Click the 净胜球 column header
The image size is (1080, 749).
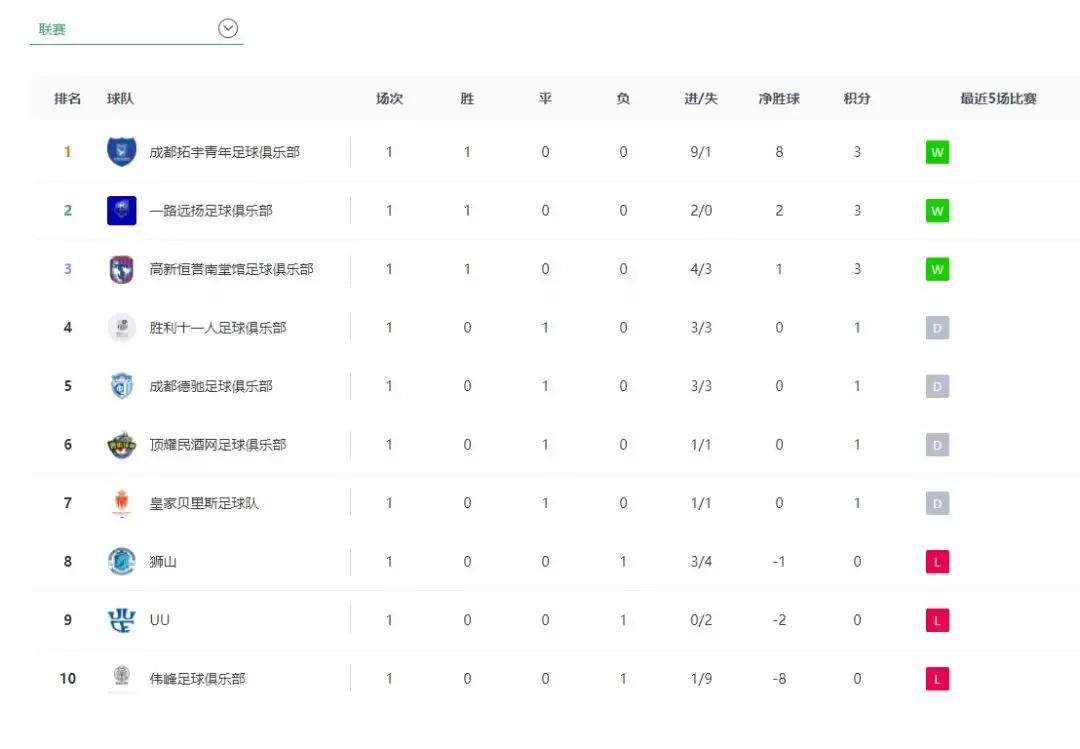[x=779, y=98]
